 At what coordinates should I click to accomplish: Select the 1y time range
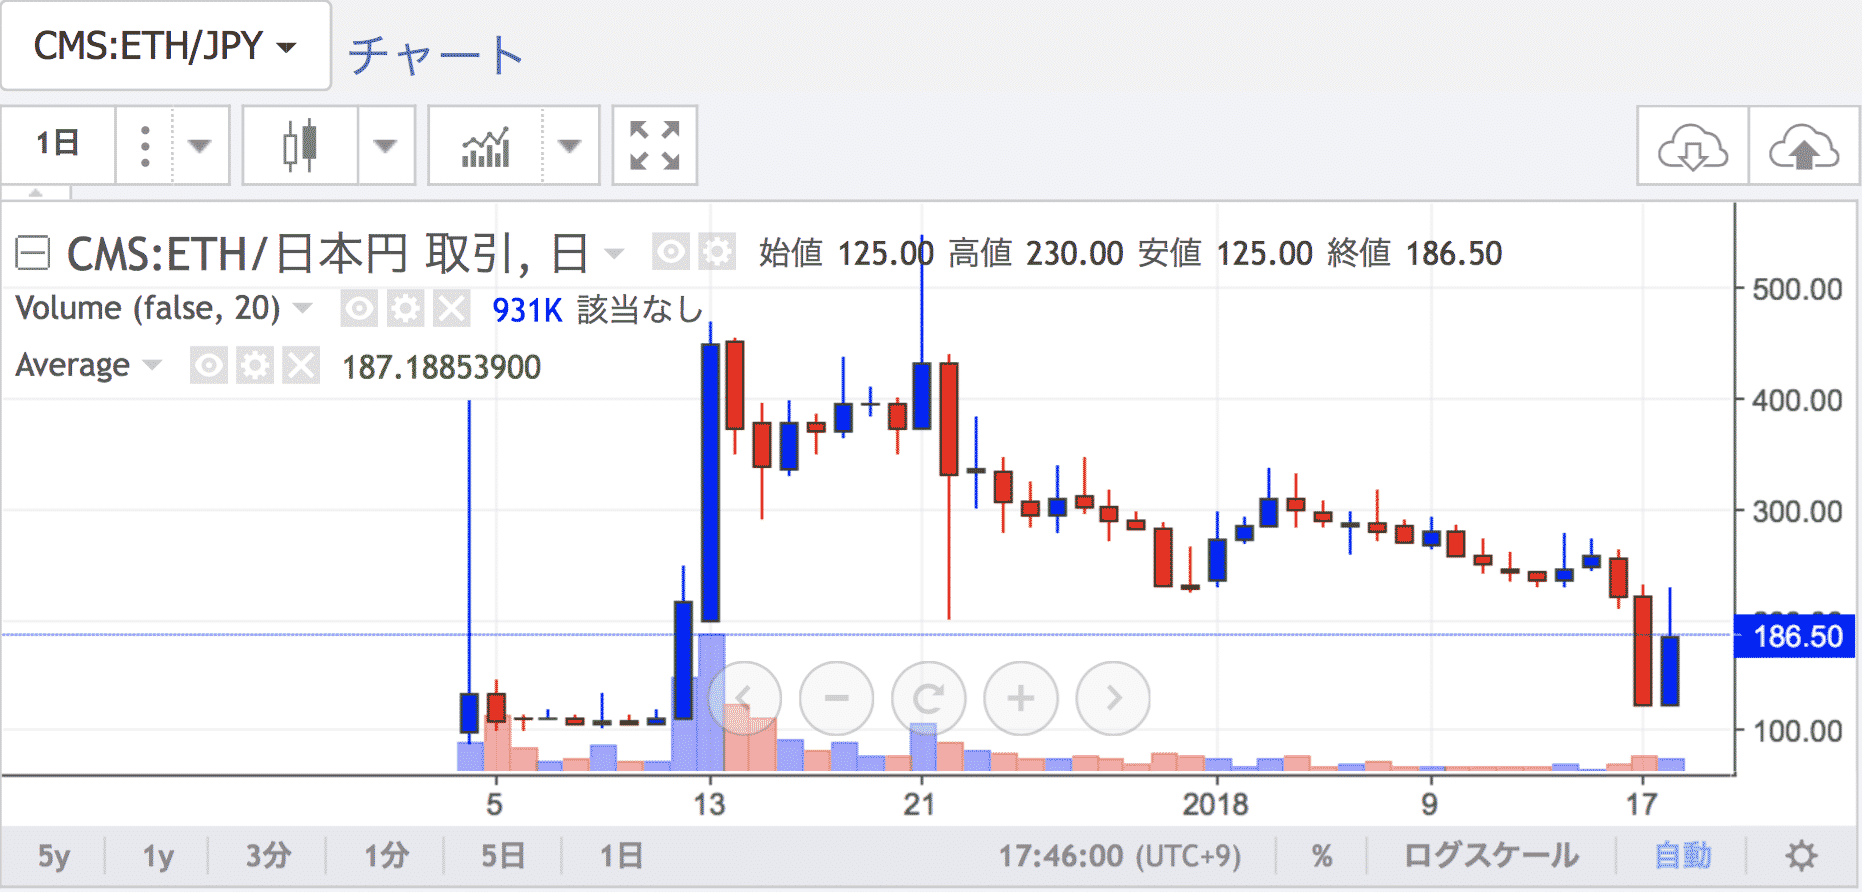click(x=158, y=857)
